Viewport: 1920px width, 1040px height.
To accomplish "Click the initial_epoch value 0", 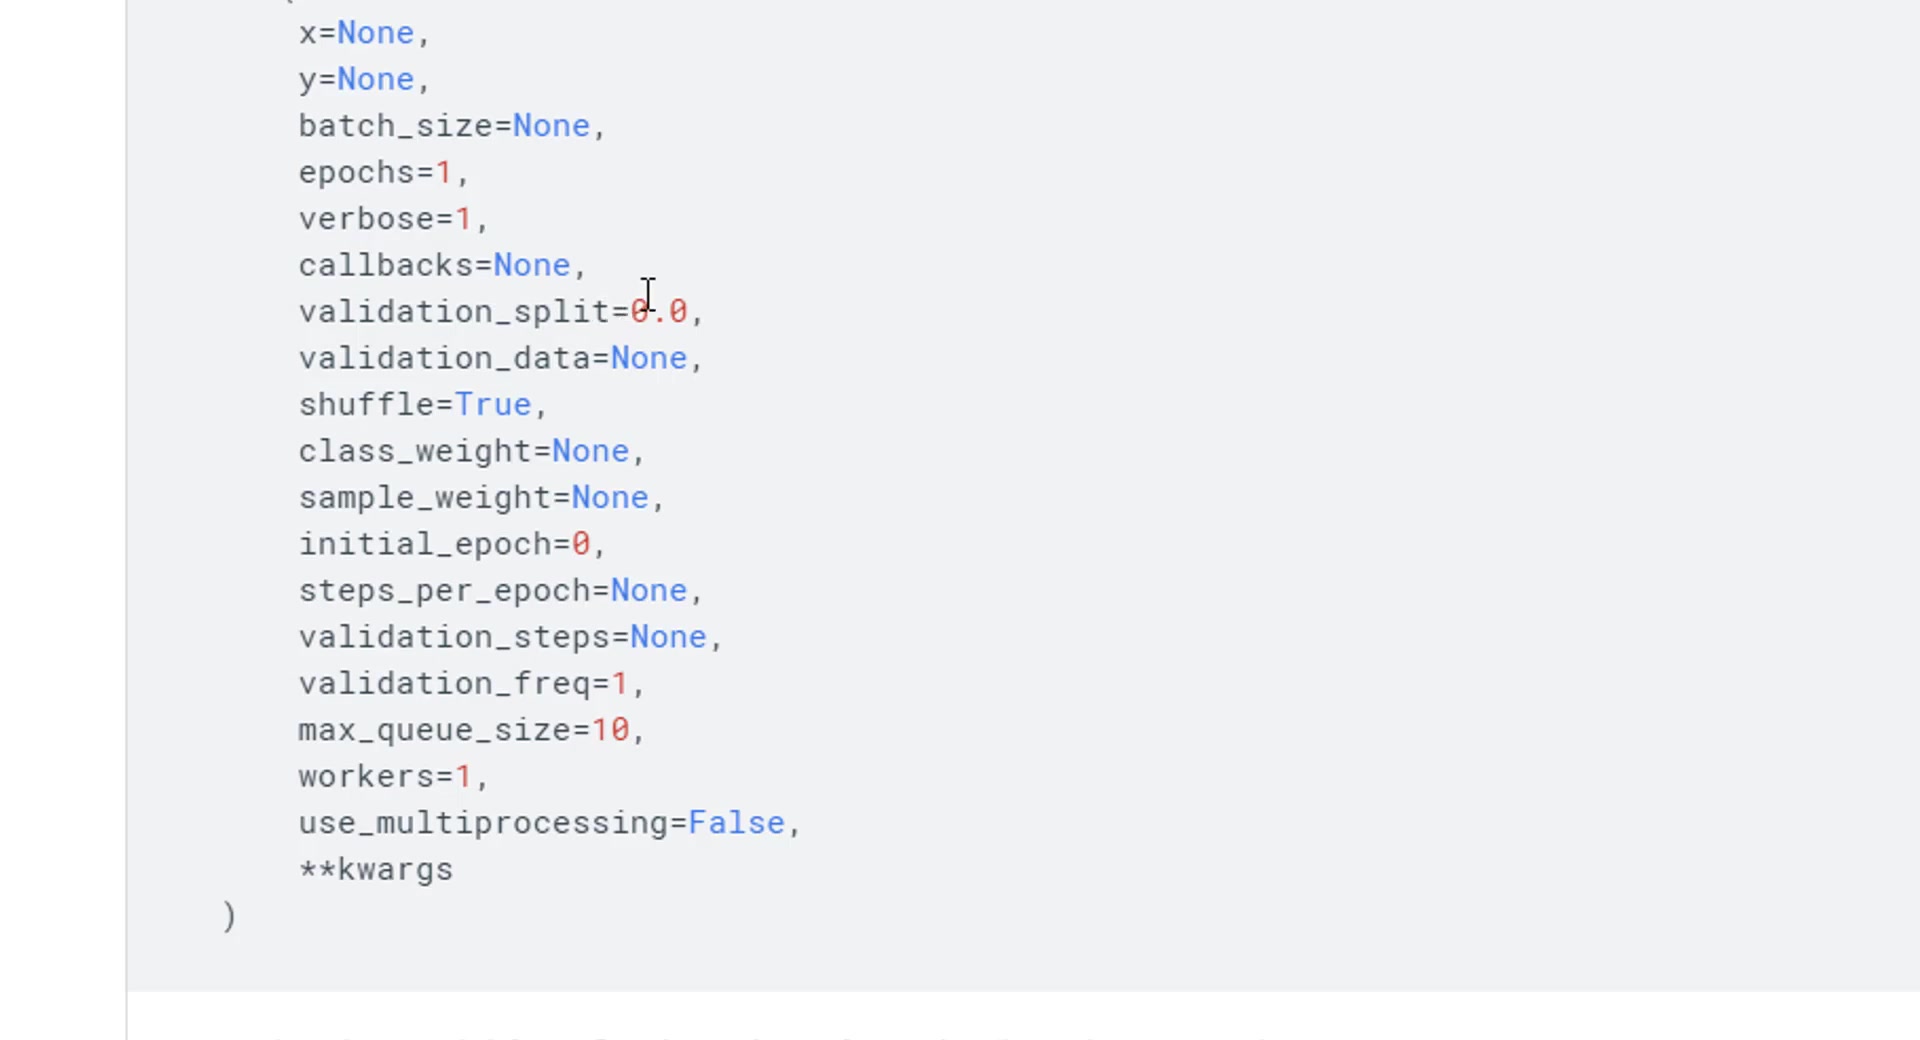I will tap(581, 545).
